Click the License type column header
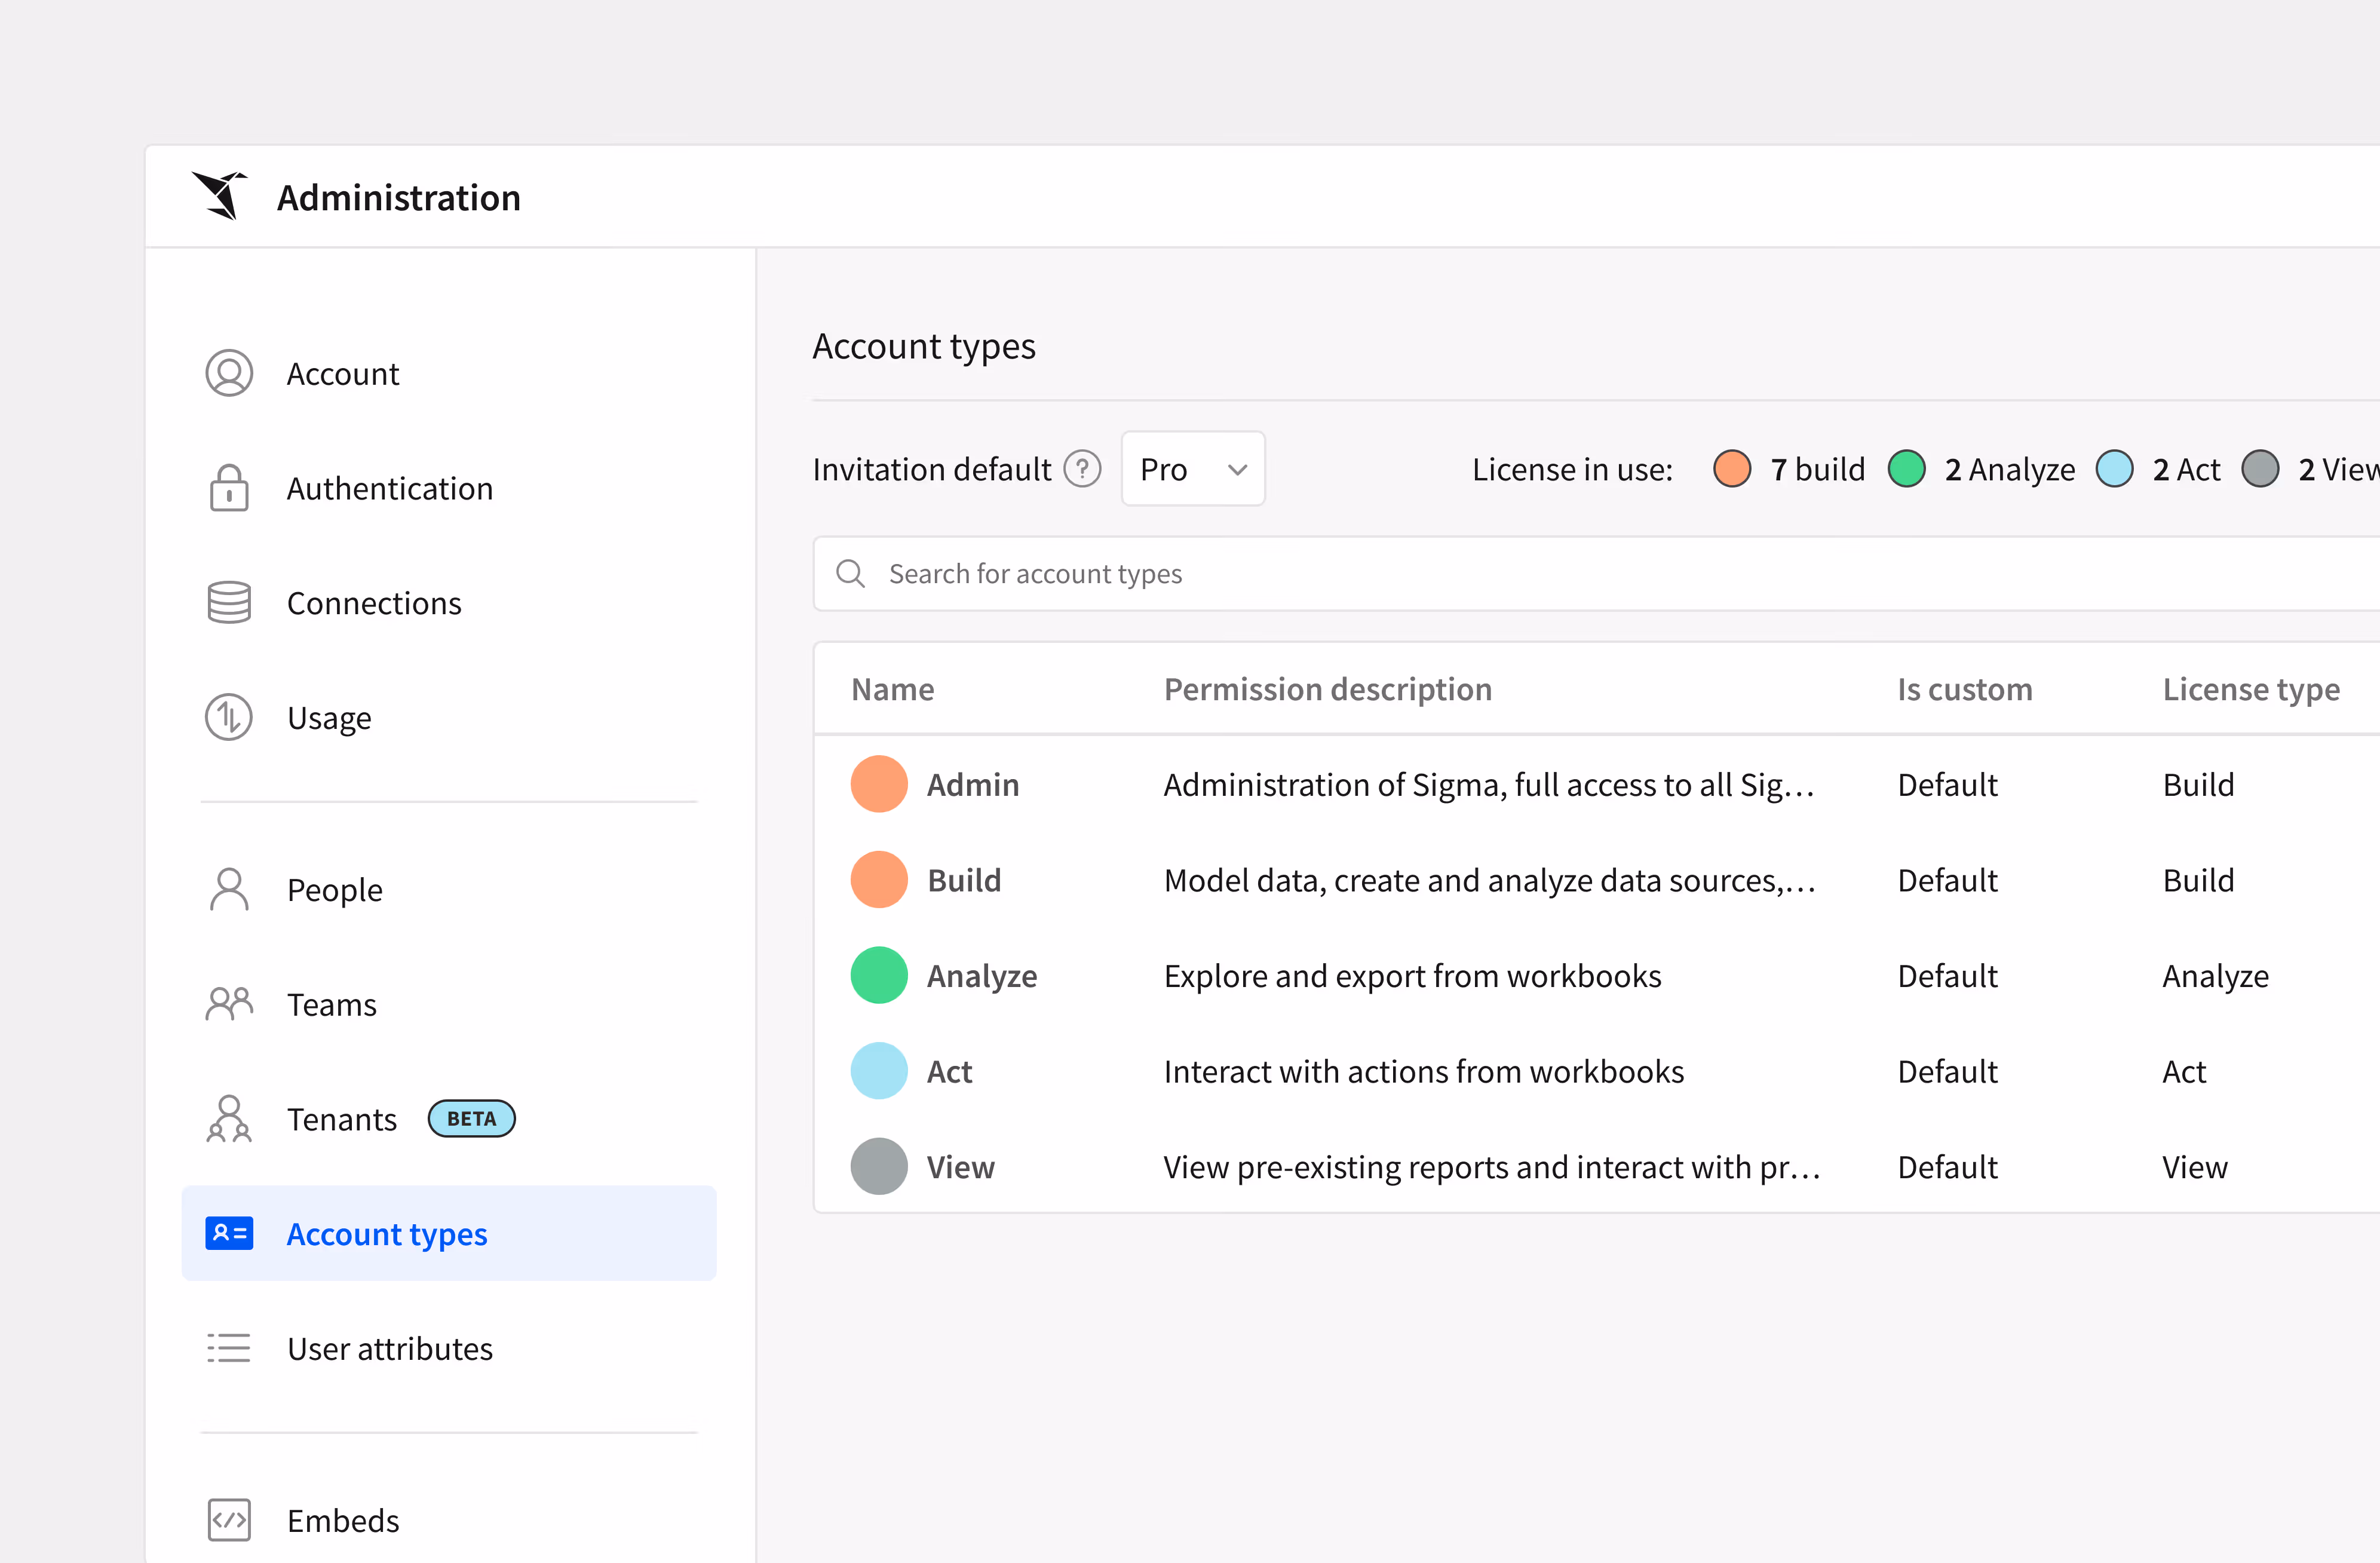Image resolution: width=2380 pixels, height=1563 pixels. pyautogui.click(x=2251, y=690)
